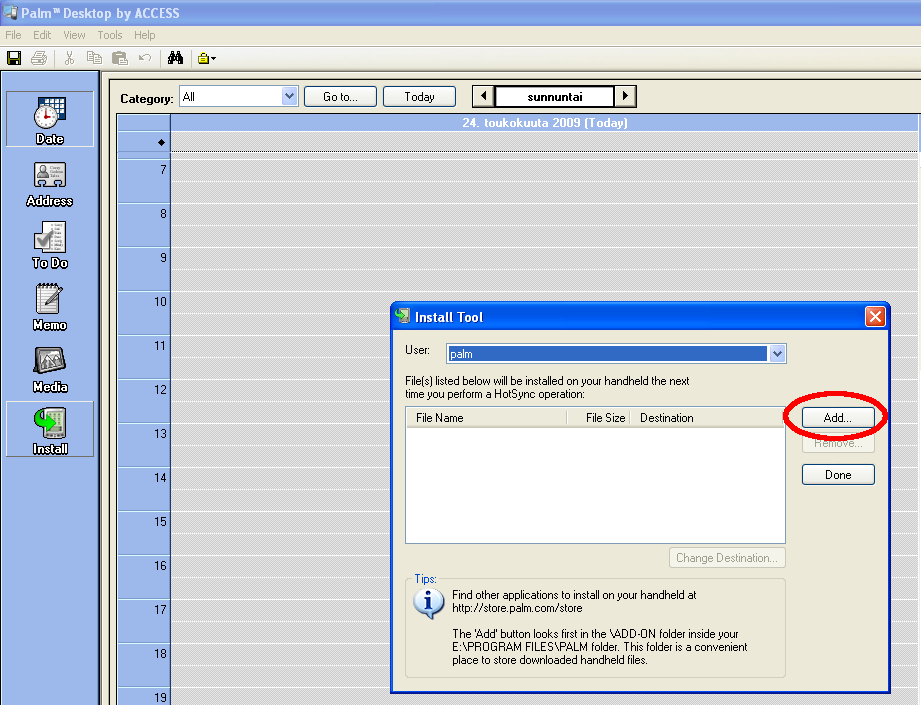The width and height of the screenshot is (921, 705).
Task: Click the Add... button
Action: [x=838, y=418]
